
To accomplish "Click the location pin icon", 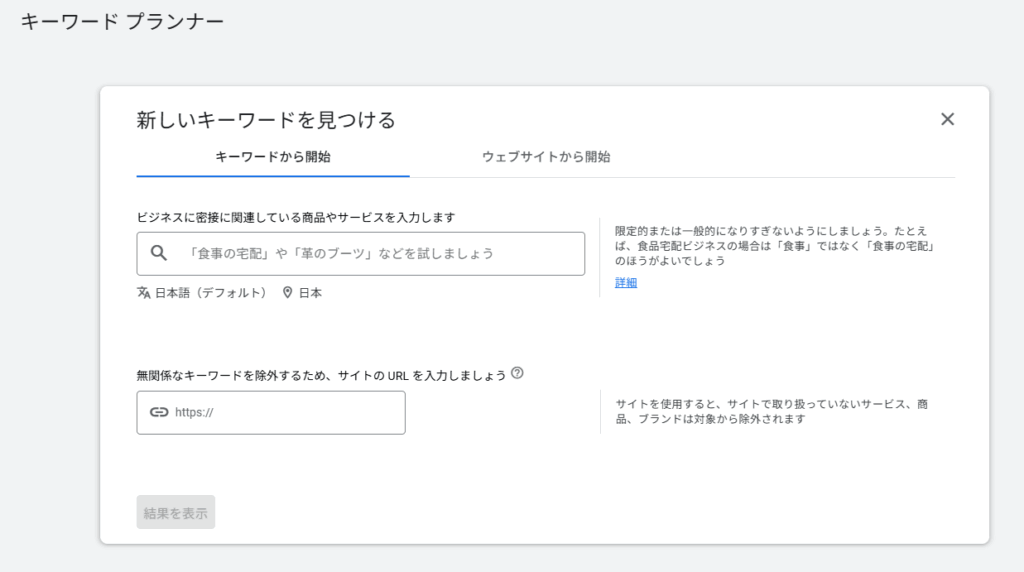I will tap(288, 293).
